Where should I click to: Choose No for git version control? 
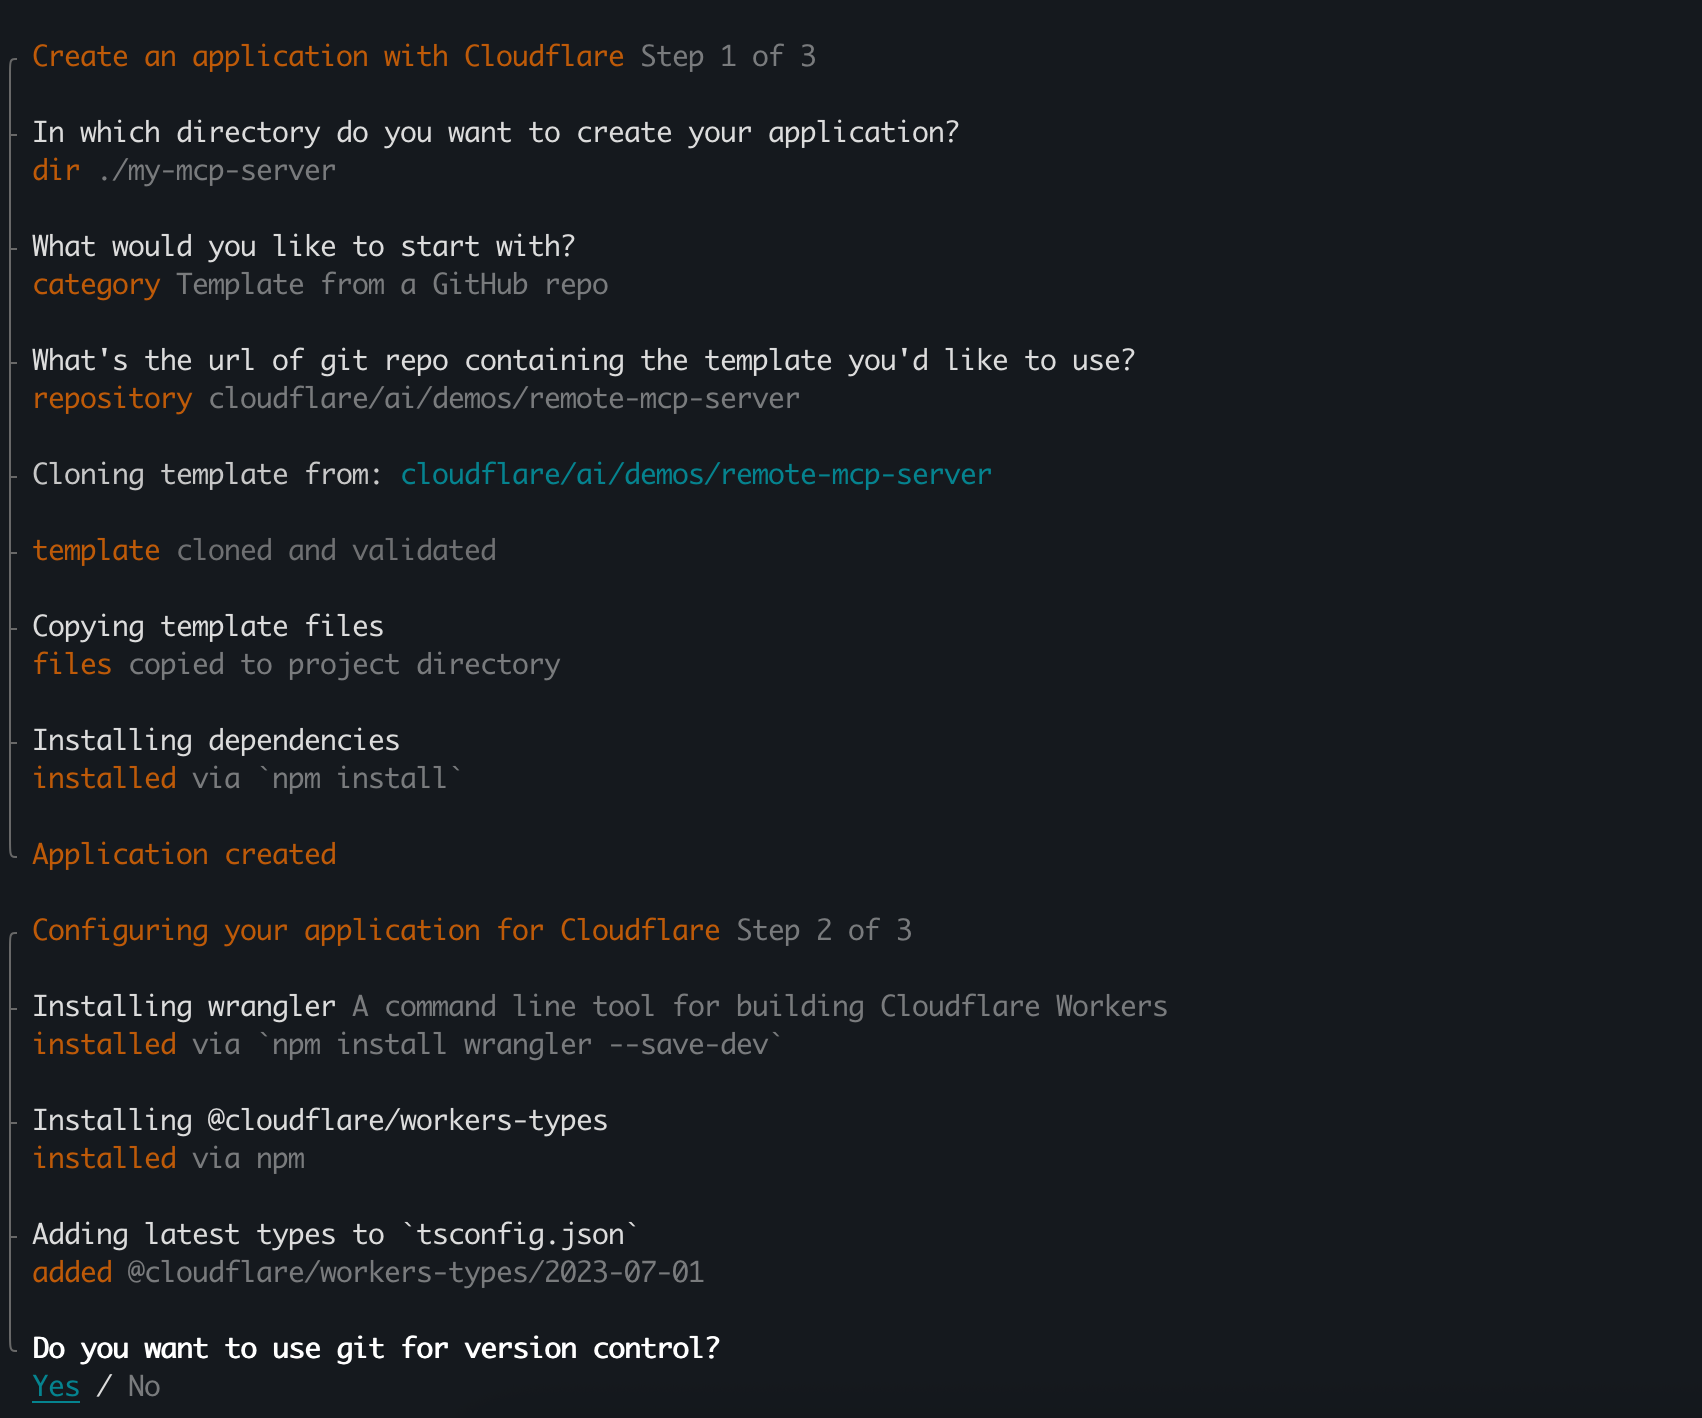[144, 1386]
